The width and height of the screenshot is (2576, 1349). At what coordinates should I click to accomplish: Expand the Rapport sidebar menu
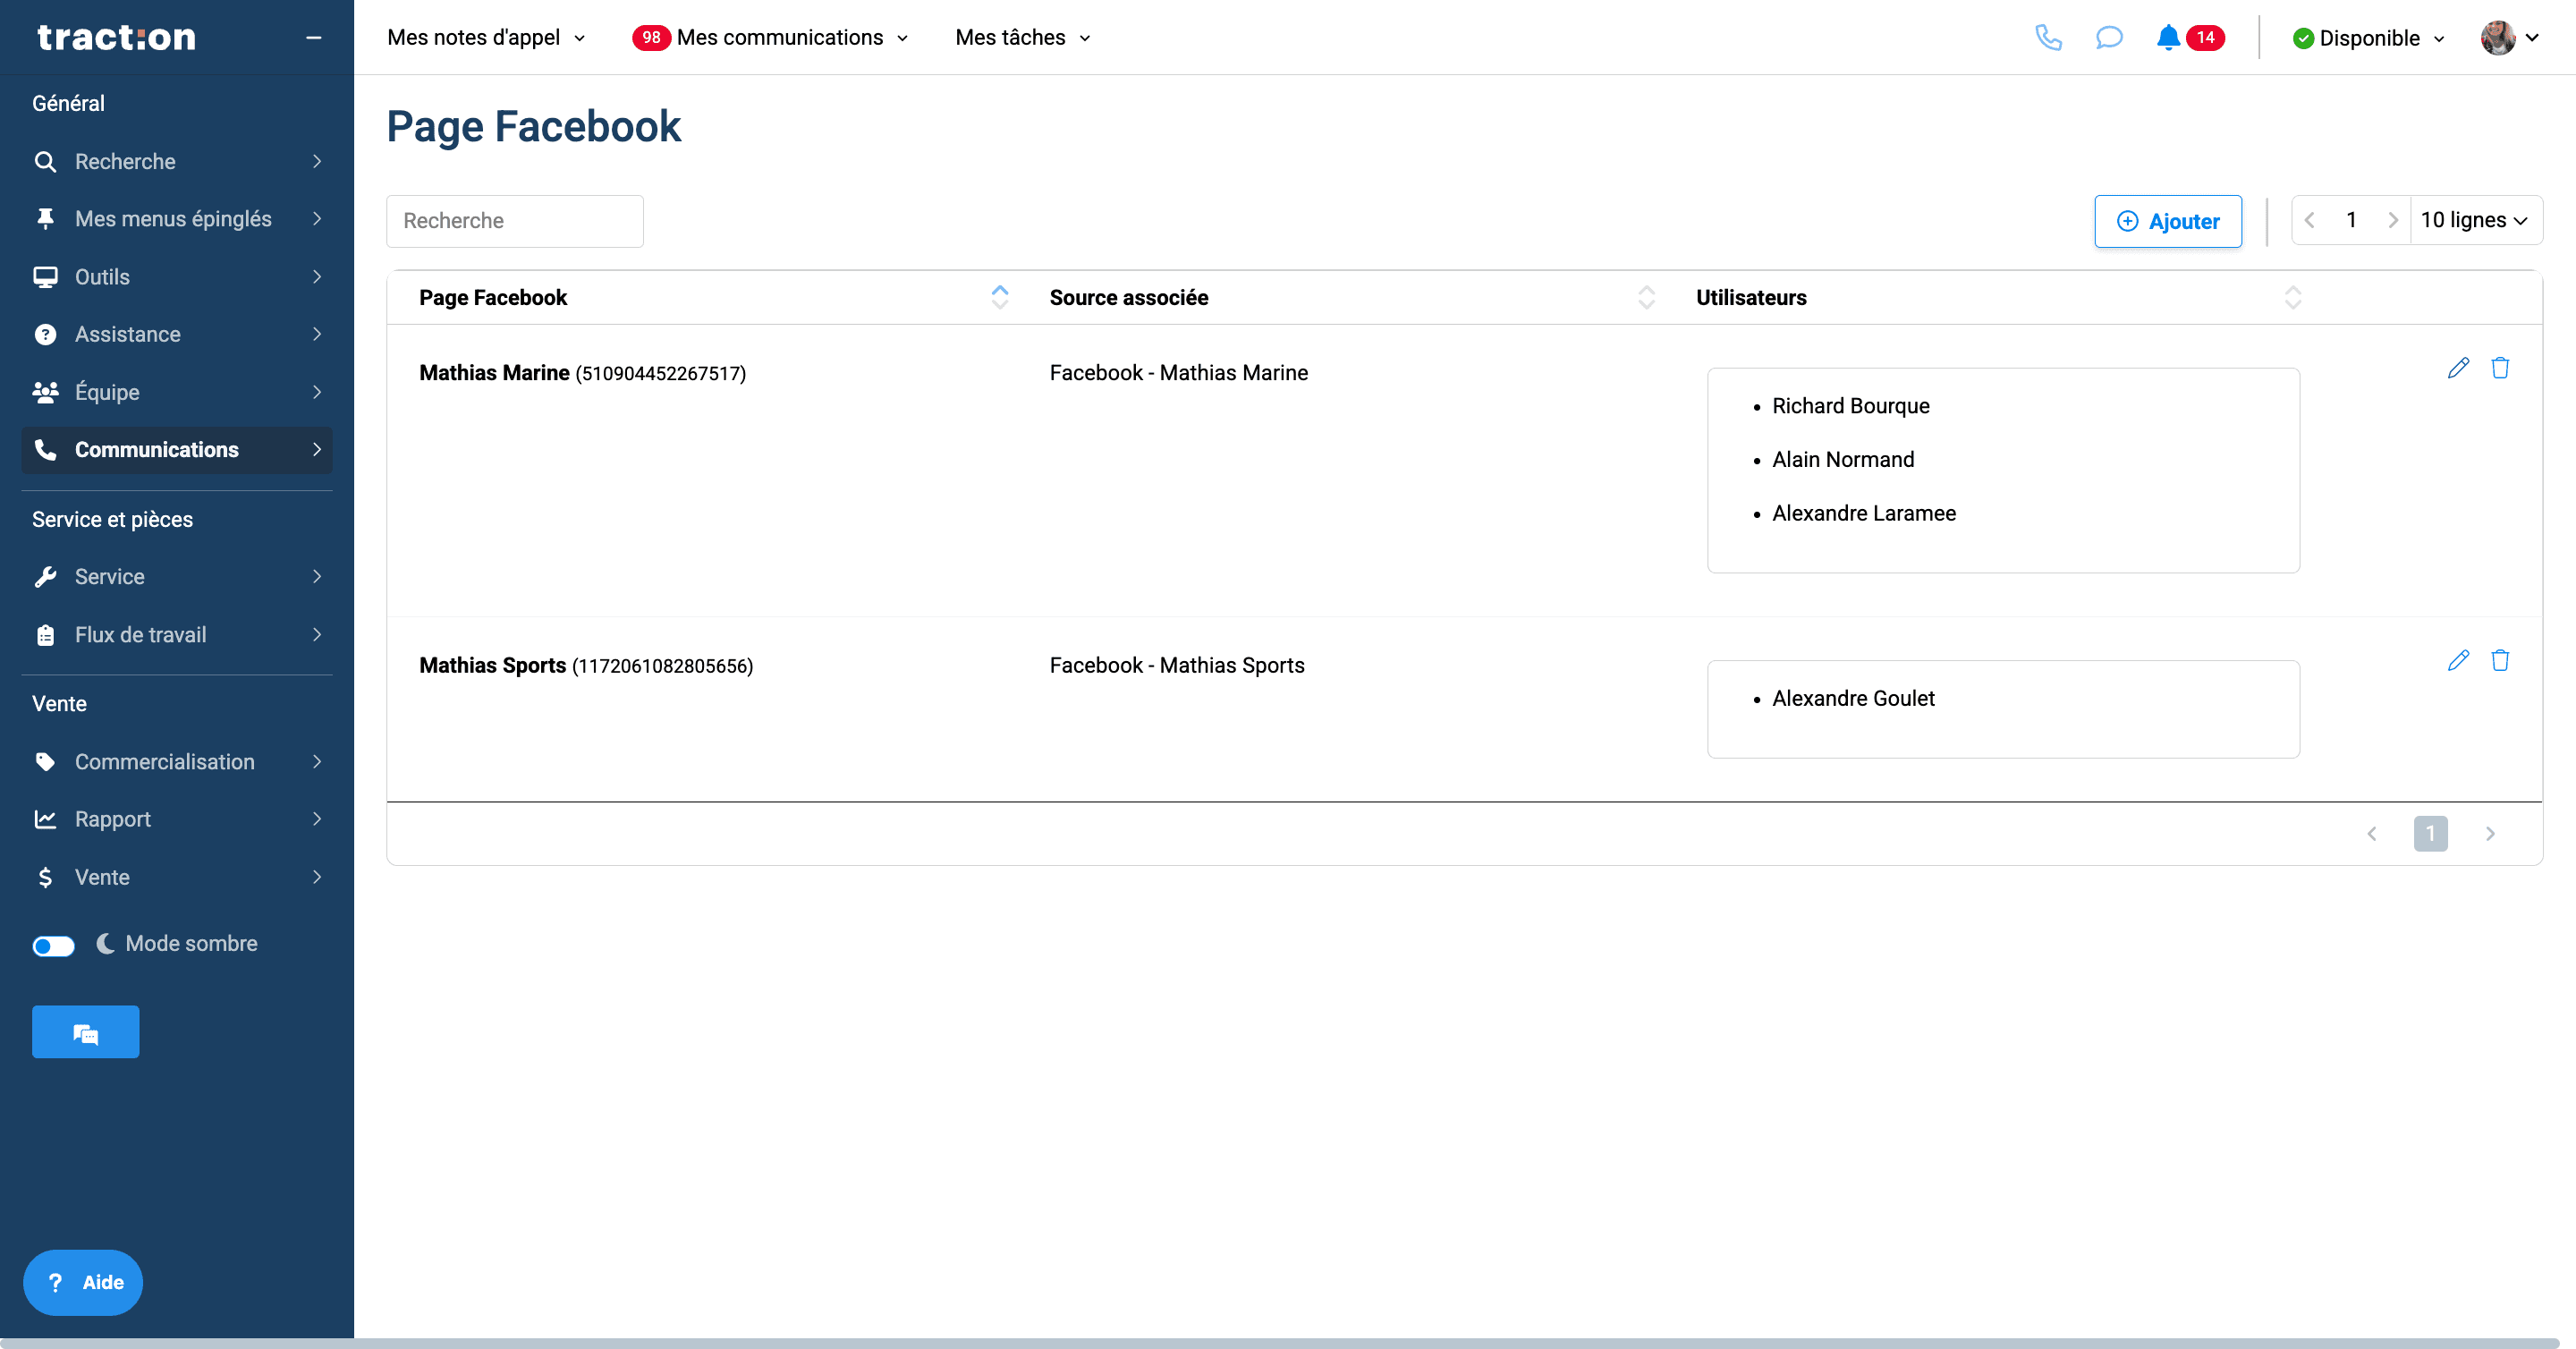click(x=177, y=819)
